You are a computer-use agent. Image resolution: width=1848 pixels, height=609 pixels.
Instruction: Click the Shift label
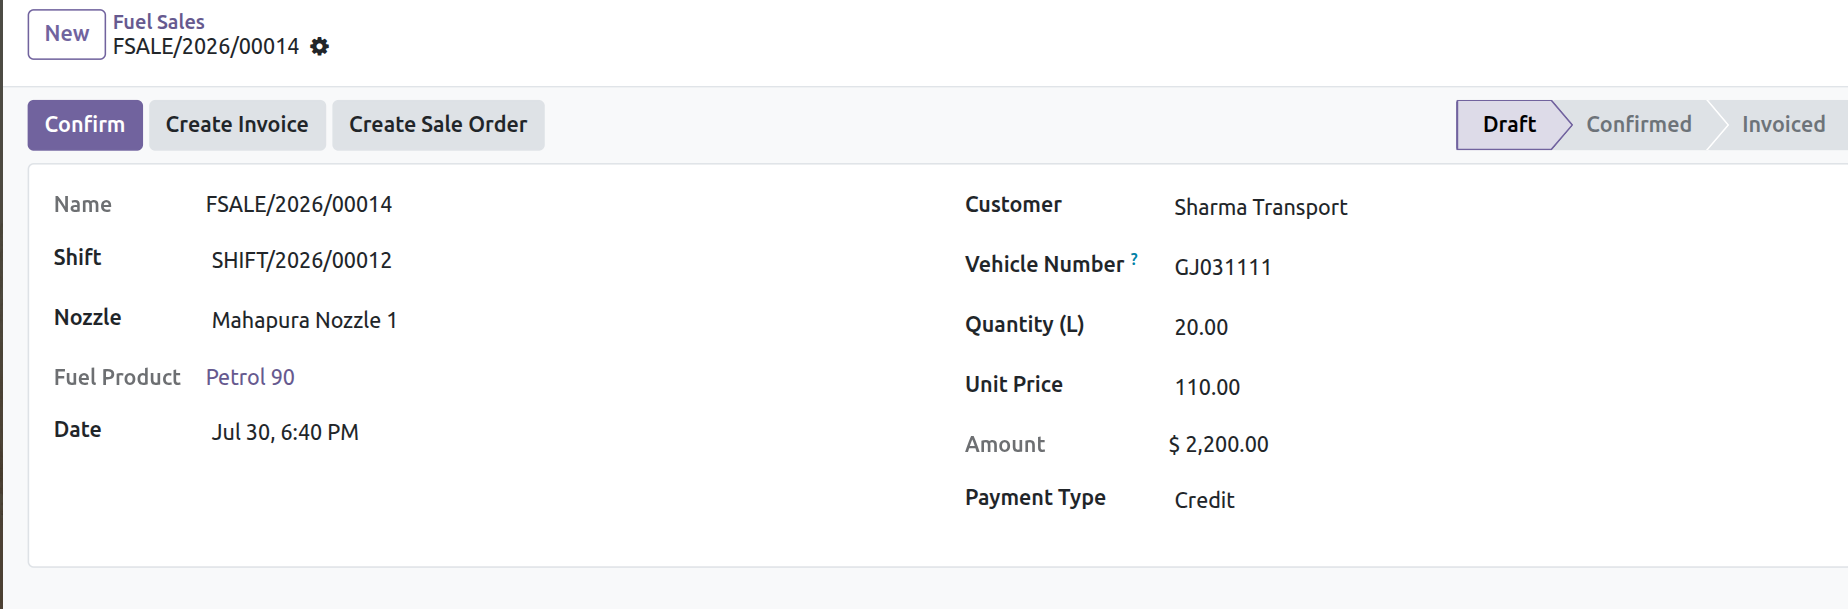click(x=77, y=257)
